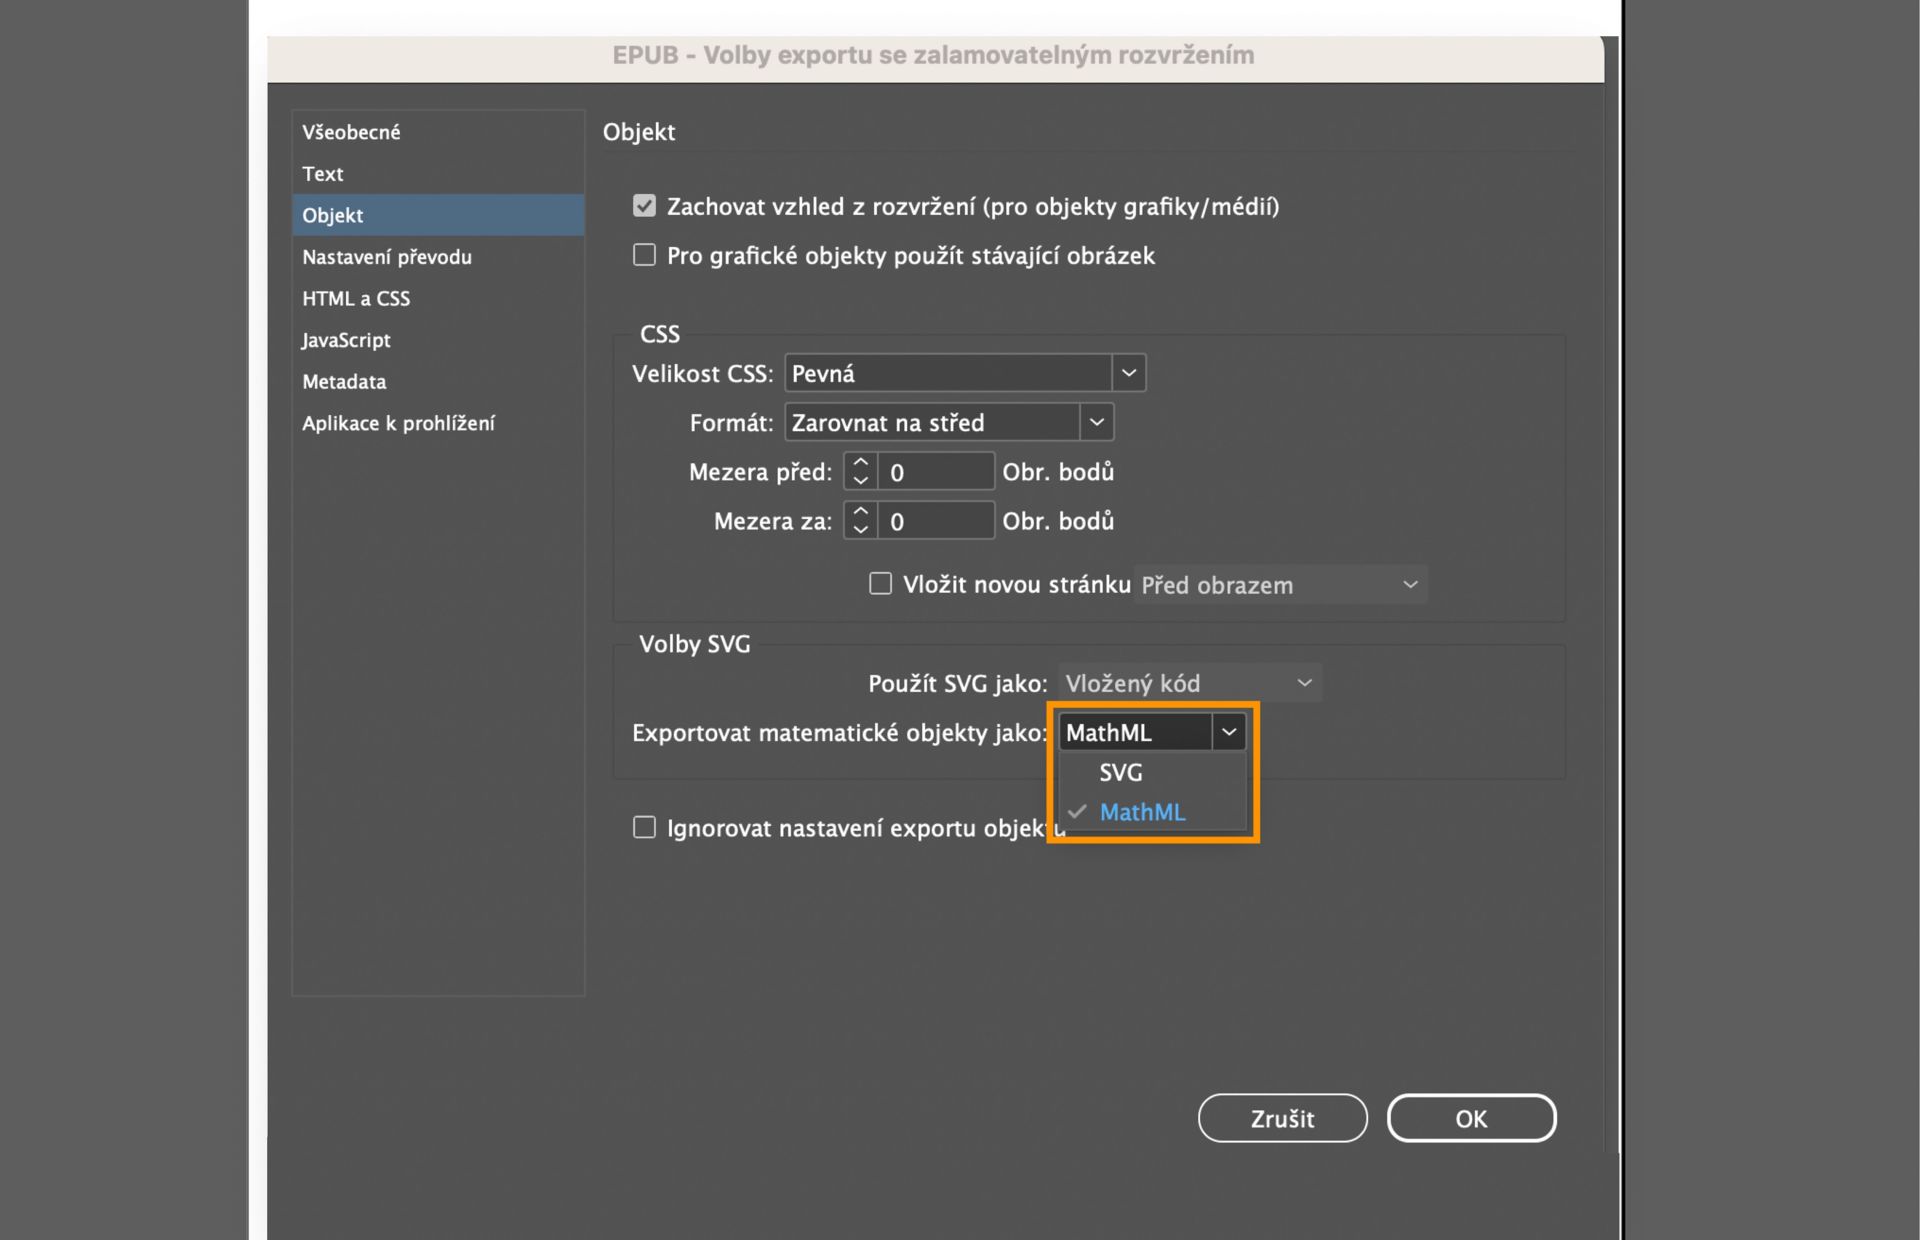Open Před obrazem page break dropdown

pos(1280,585)
